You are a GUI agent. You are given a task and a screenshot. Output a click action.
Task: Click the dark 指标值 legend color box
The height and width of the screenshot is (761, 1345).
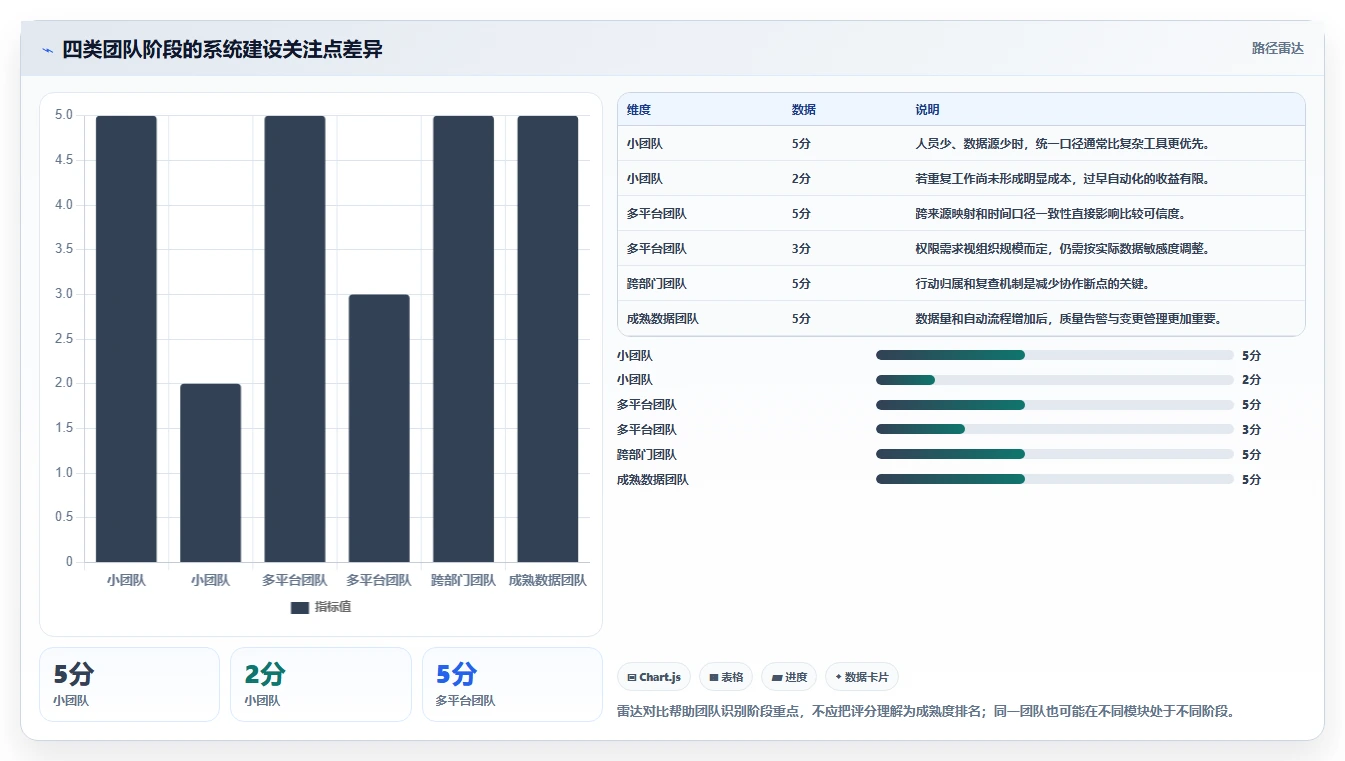300,607
